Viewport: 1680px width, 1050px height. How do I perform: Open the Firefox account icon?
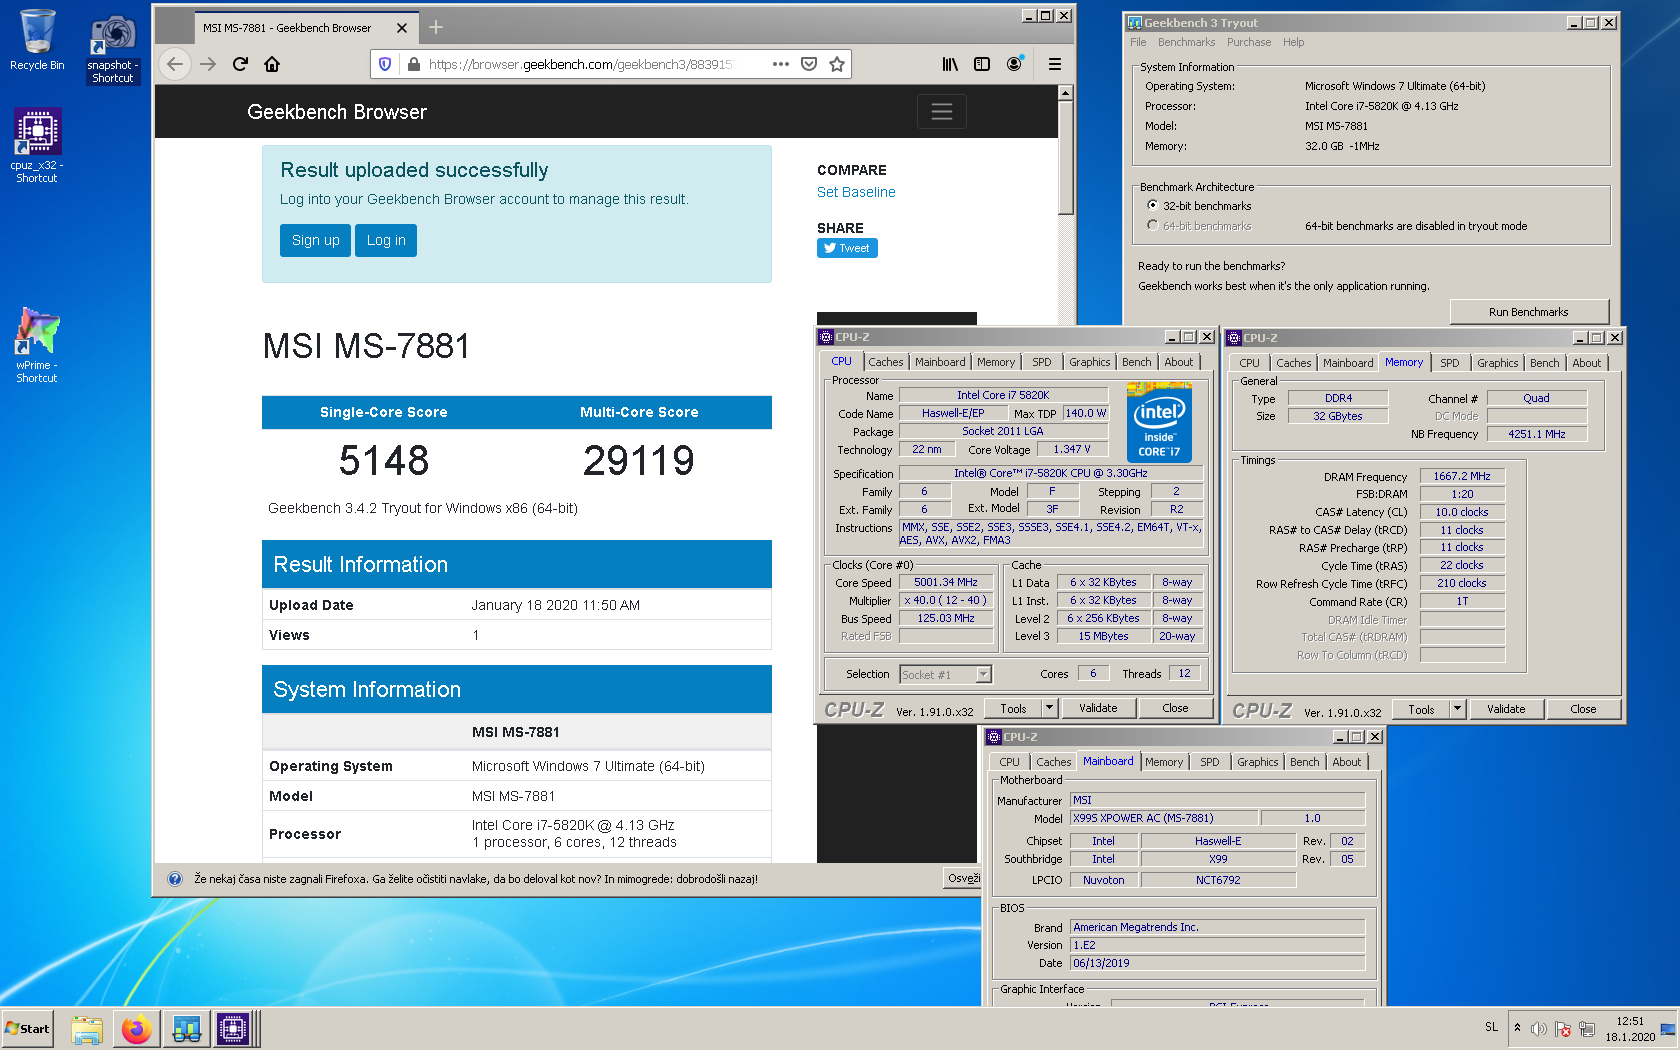[1014, 64]
